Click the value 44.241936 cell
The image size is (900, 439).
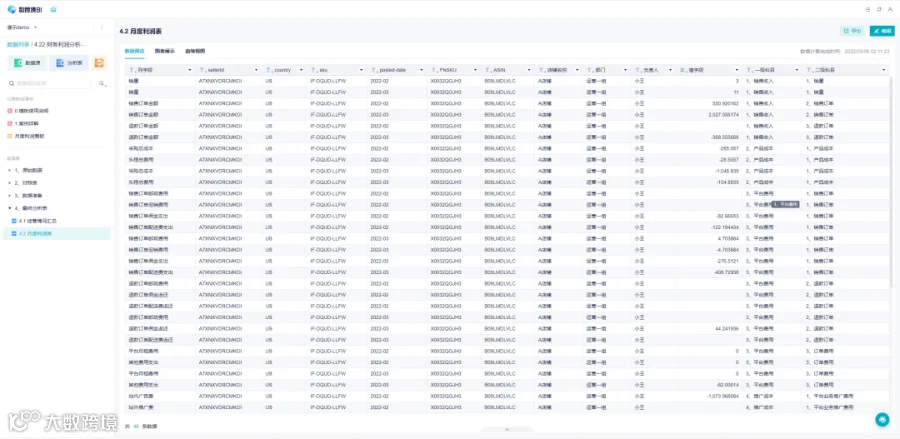(x=727, y=328)
